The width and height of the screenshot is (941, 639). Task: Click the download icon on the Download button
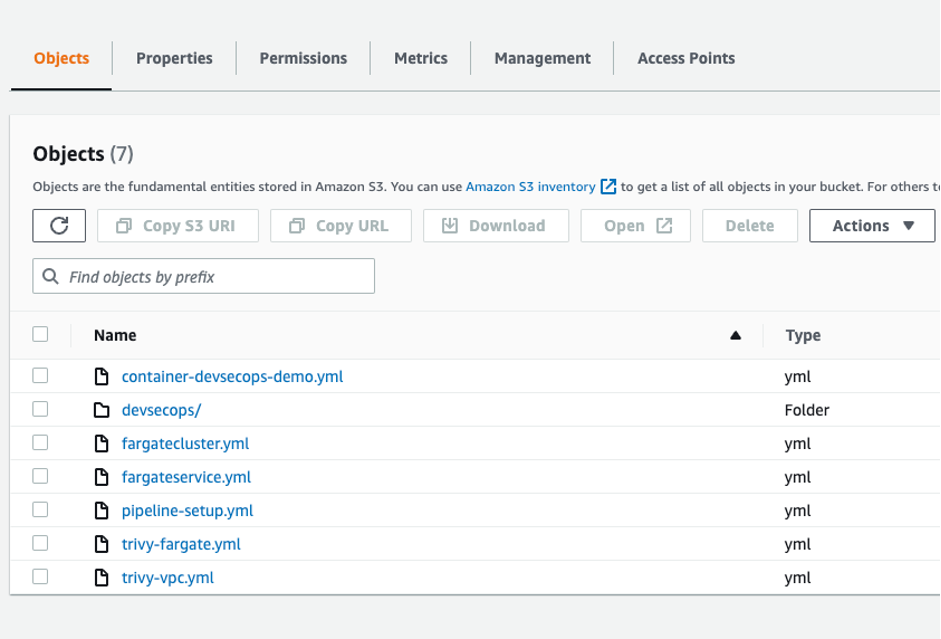(449, 225)
